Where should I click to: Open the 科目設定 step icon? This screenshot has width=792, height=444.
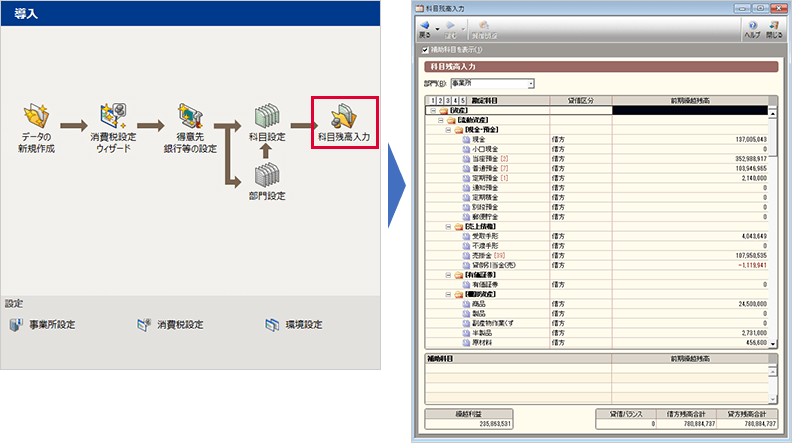coord(264,118)
